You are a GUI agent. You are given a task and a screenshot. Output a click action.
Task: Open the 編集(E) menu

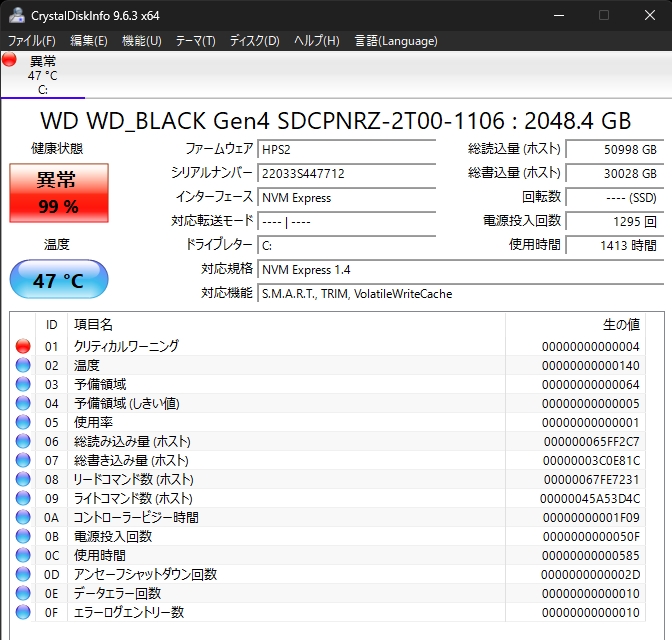pos(89,41)
